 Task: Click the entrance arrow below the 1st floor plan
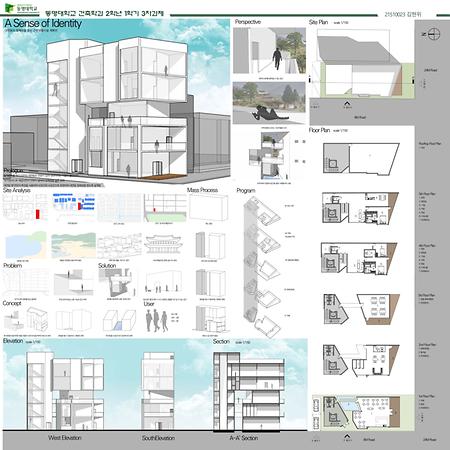click(347, 436)
